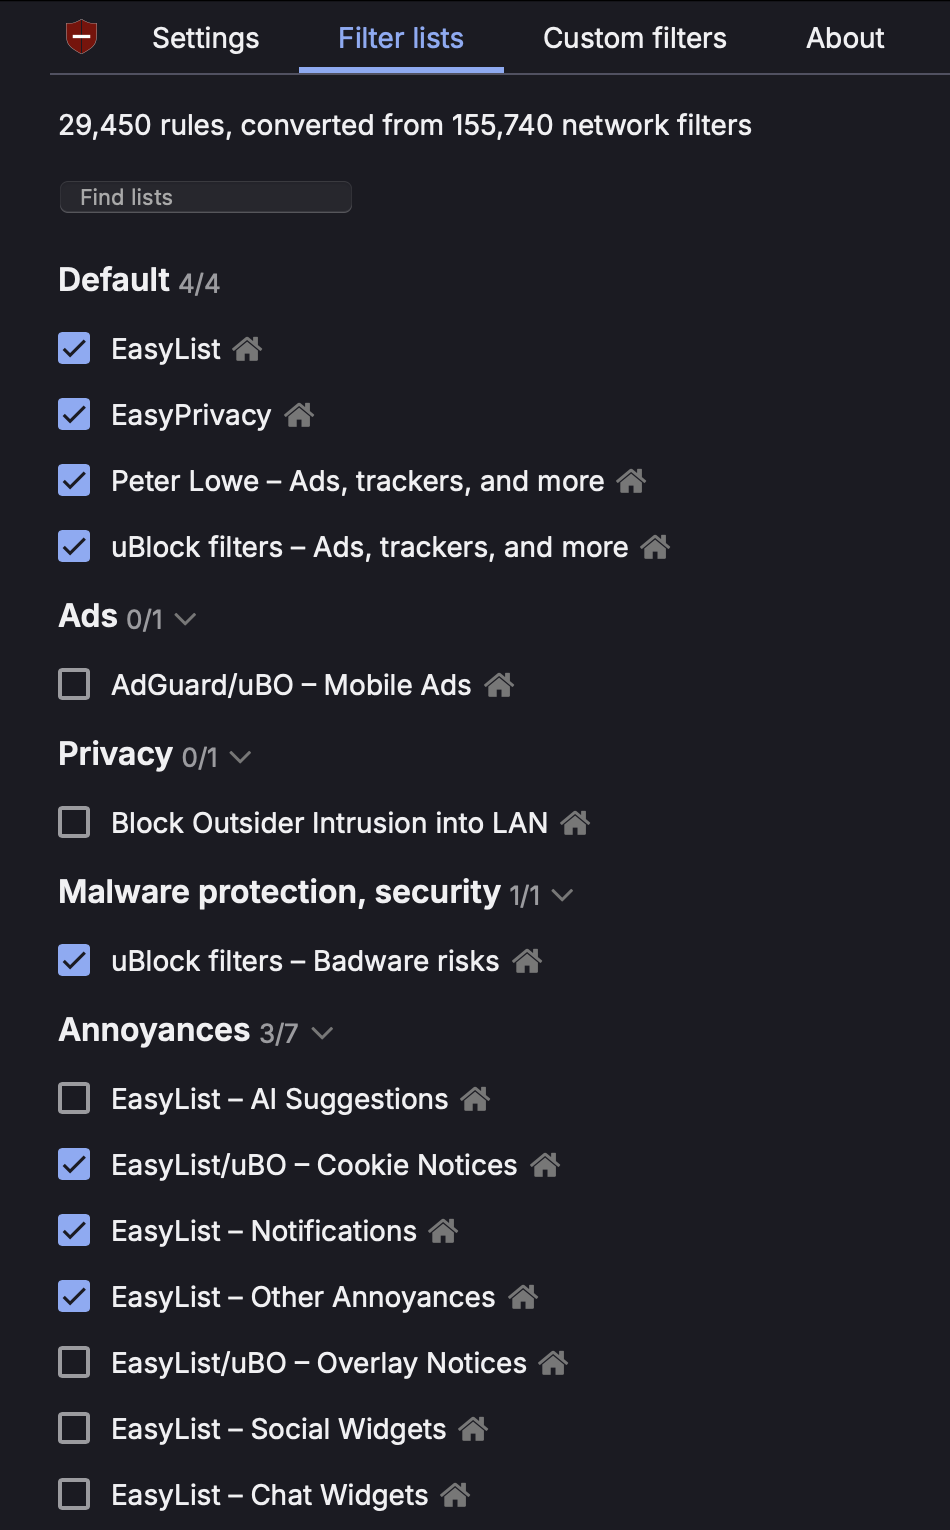Collapse the Ads section chevron
Image resolution: width=950 pixels, height=1530 pixels.
click(184, 621)
